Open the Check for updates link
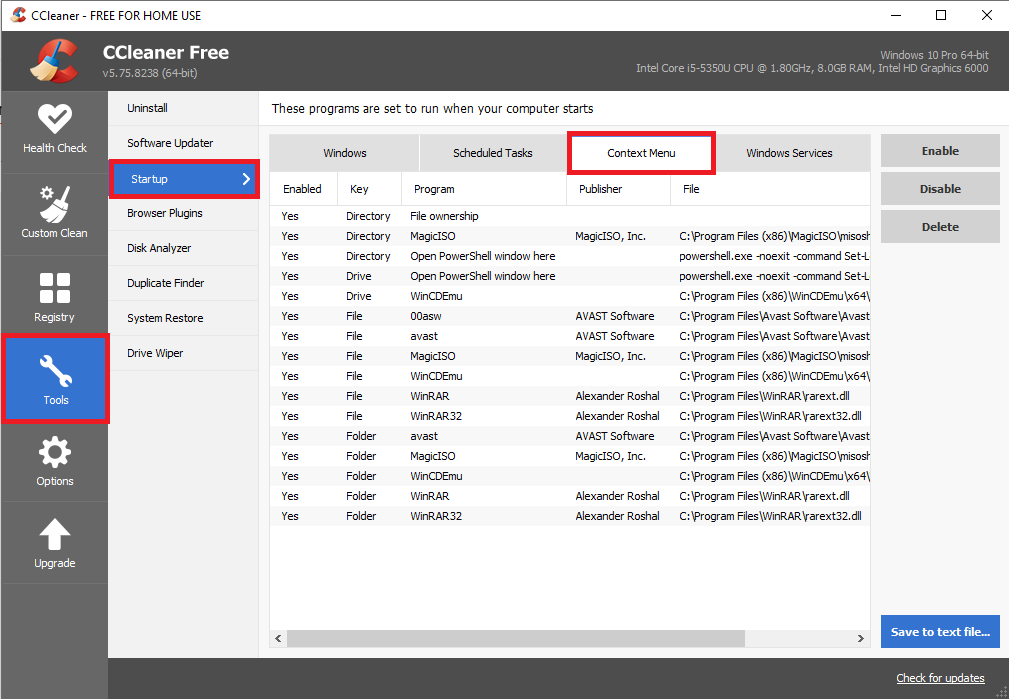The image size is (1009, 699). [939, 678]
